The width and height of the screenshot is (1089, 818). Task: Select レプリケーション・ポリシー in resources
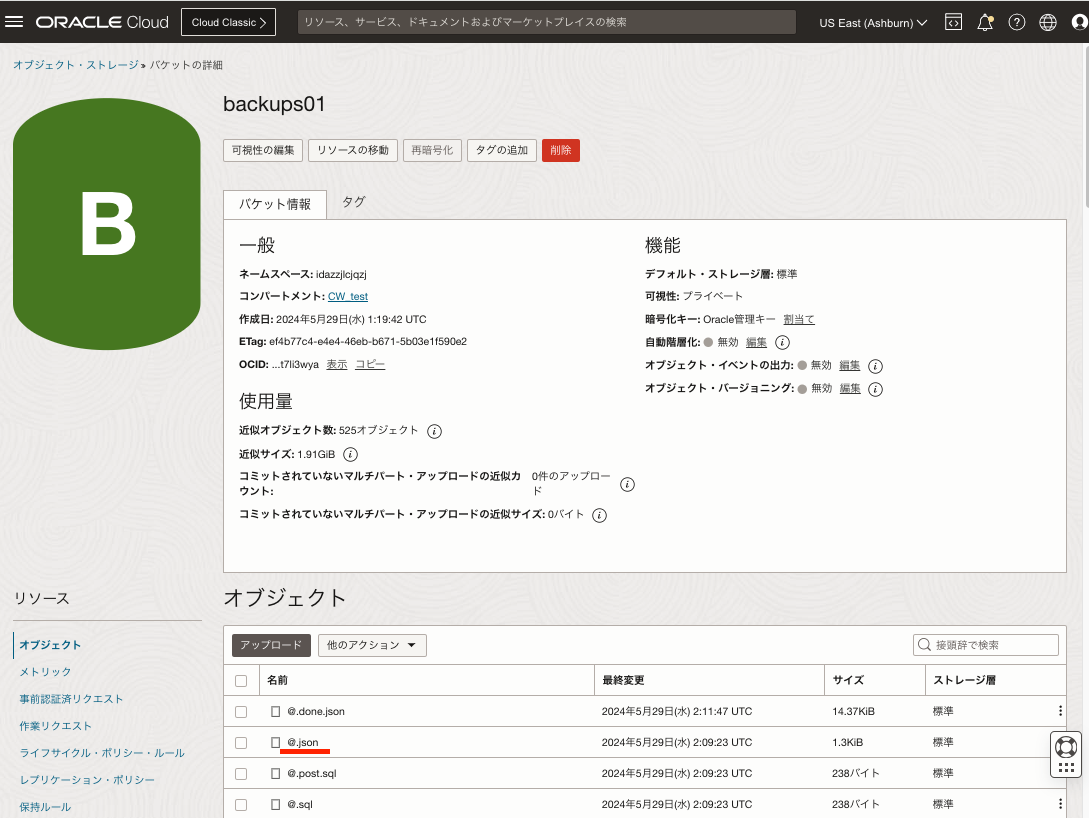(x=87, y=781)
